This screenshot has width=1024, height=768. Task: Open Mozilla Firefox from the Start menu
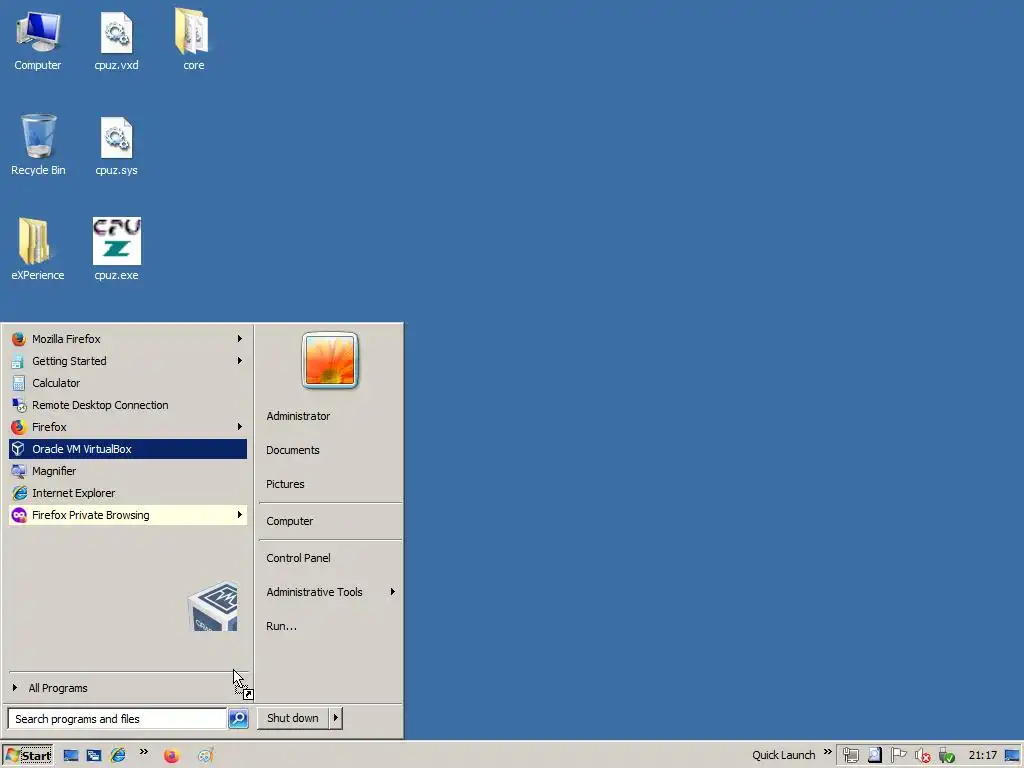128,339
